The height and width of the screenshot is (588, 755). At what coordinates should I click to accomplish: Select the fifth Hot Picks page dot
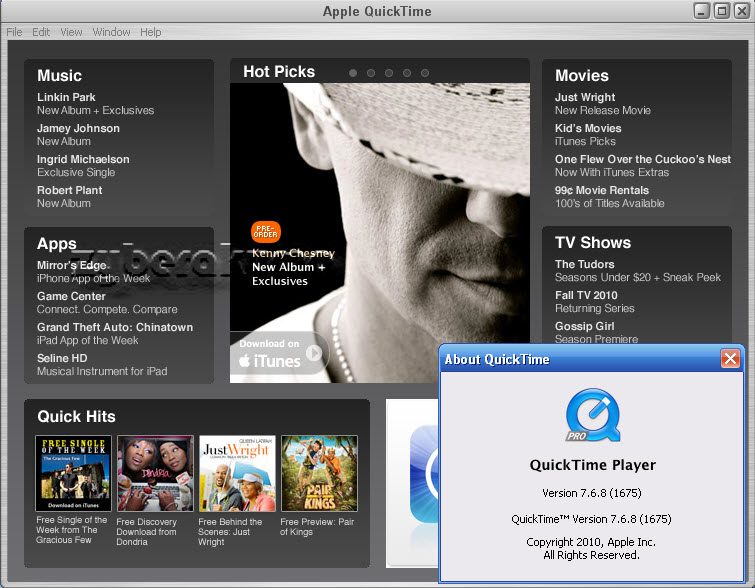coord(425,73)
